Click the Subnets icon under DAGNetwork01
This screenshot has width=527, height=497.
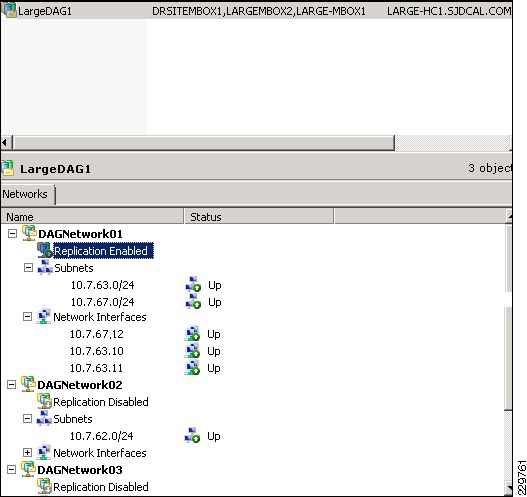pyautogui.click(x=45, y=267)
